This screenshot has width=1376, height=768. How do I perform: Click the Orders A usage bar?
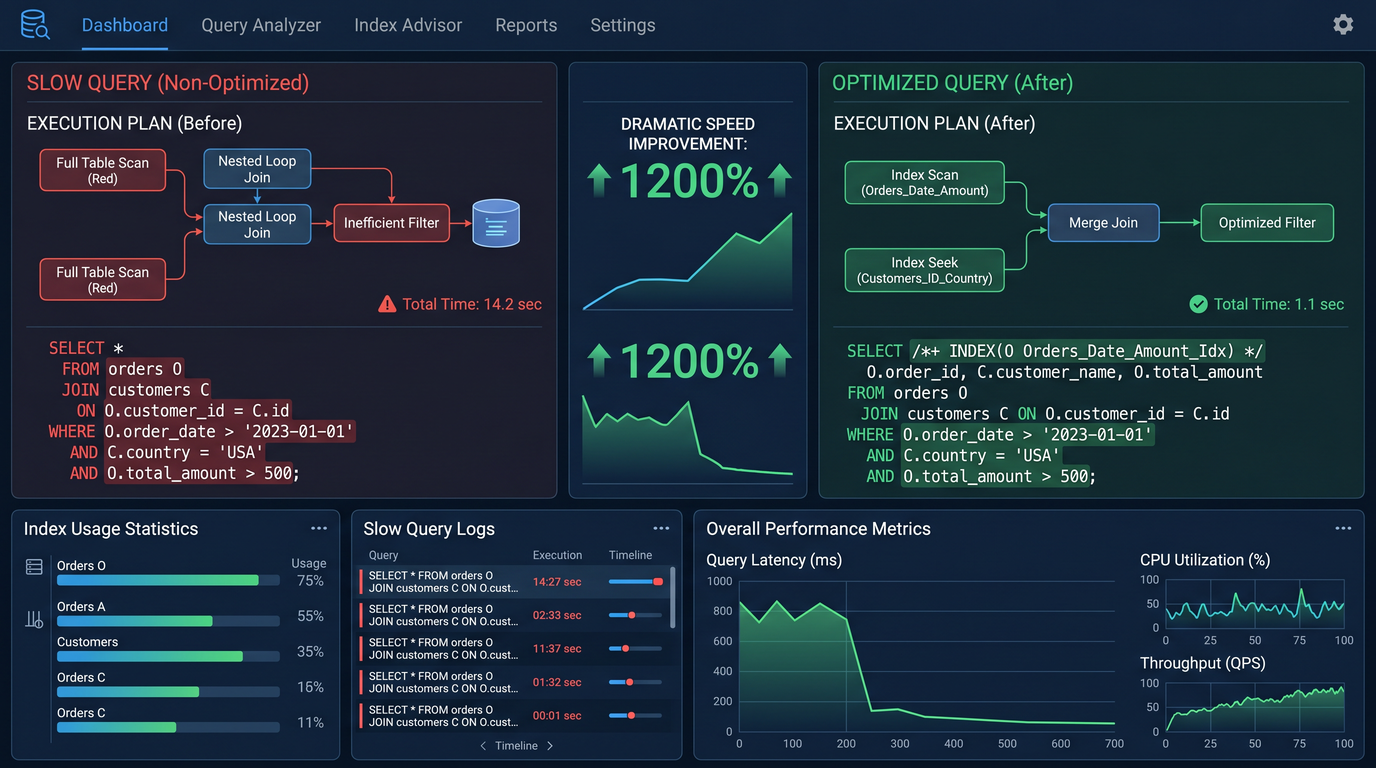click(168, 621)
